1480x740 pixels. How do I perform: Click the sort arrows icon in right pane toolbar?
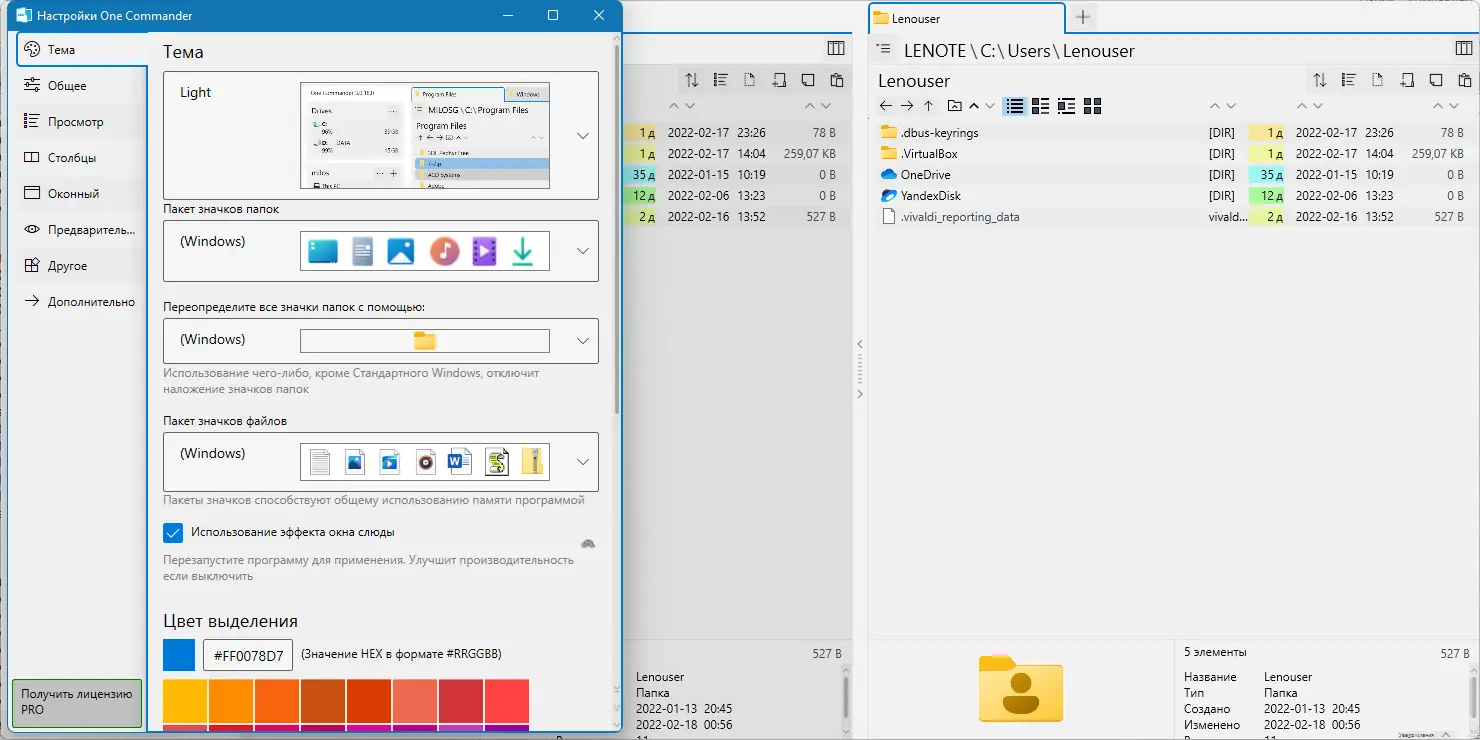coord(1320,80)
